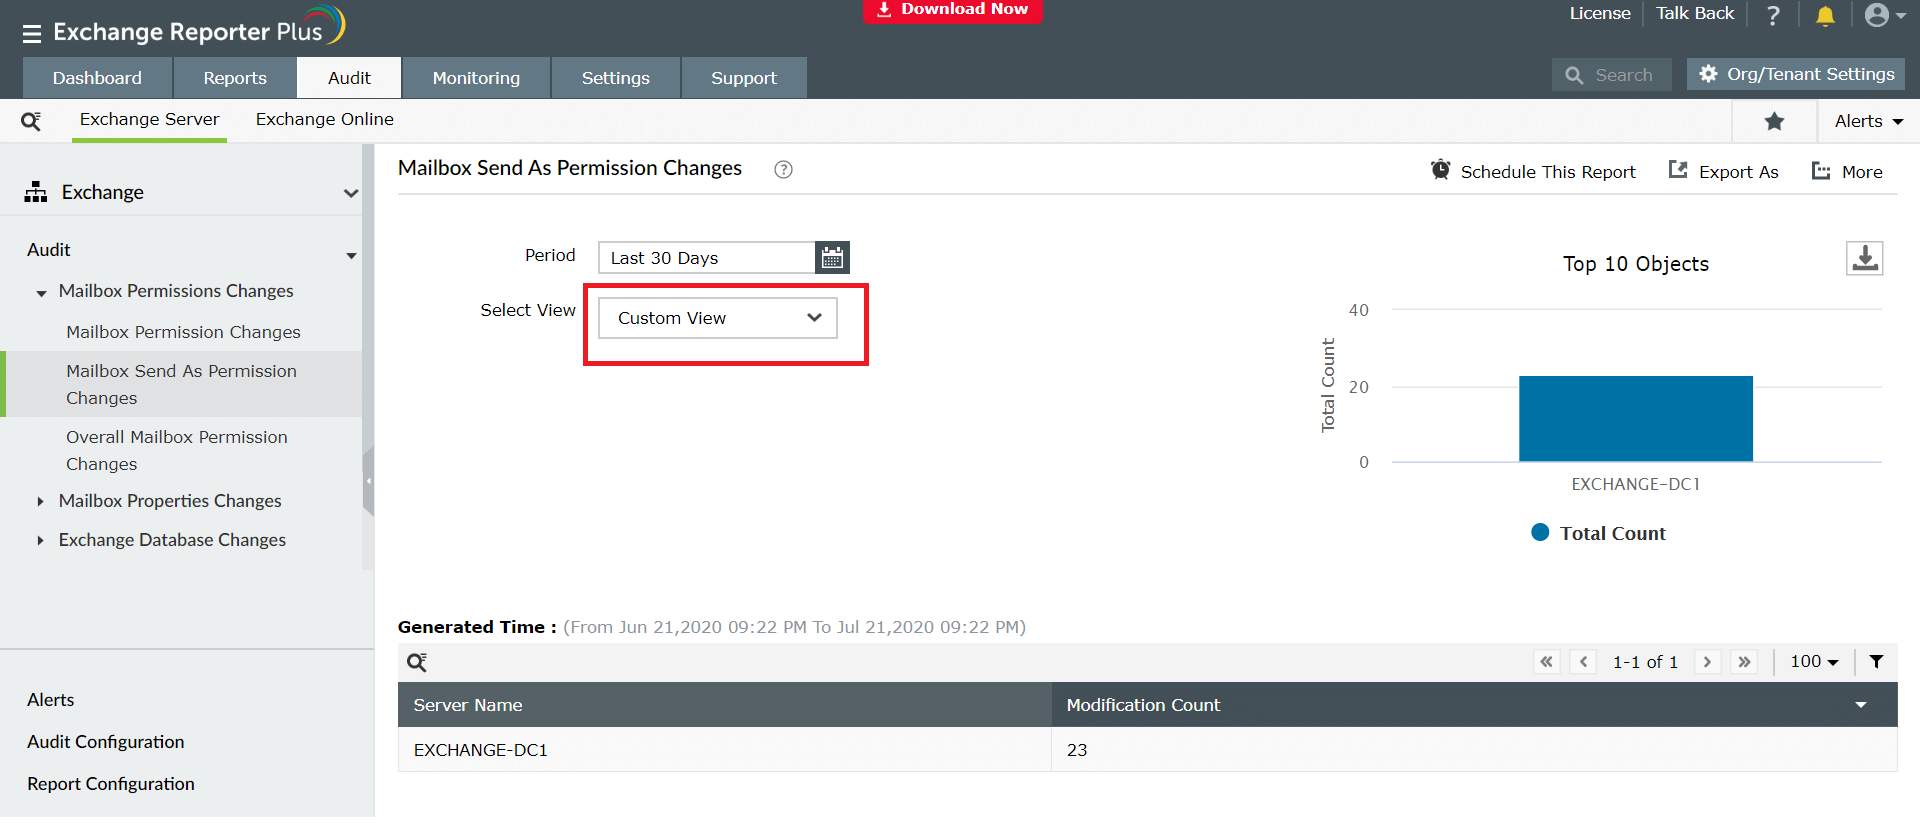Click the Period date field

point(707,258)
